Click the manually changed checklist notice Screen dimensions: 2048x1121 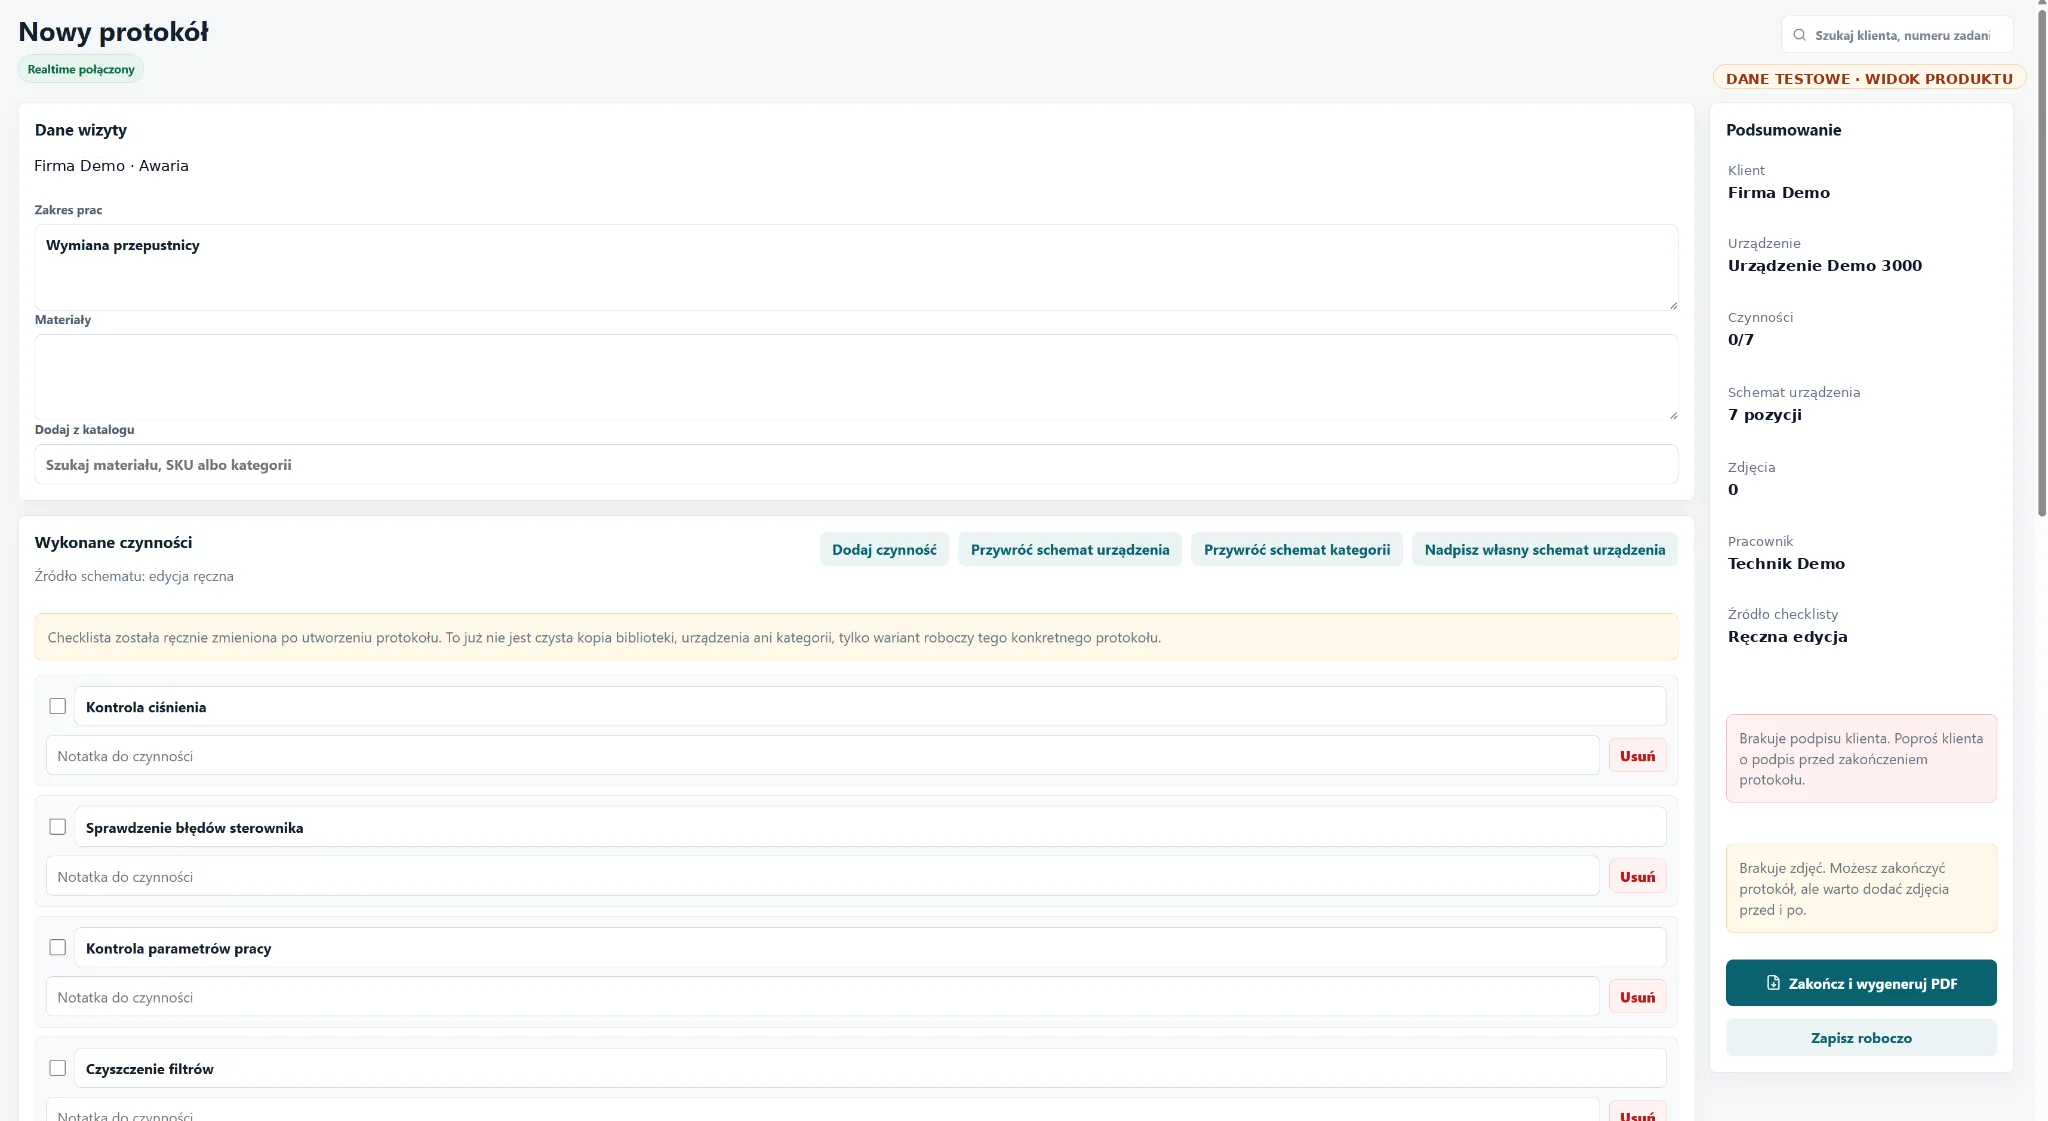[x=856, y=637]
